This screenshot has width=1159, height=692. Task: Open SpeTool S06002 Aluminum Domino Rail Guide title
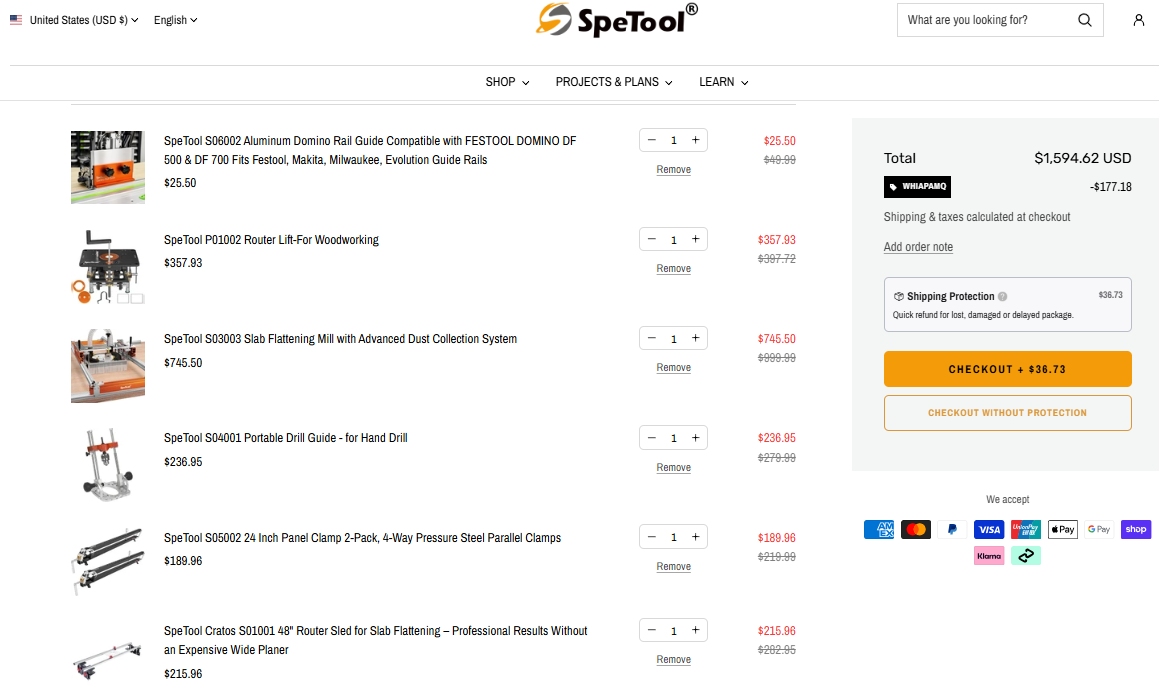tap(370, 150)
